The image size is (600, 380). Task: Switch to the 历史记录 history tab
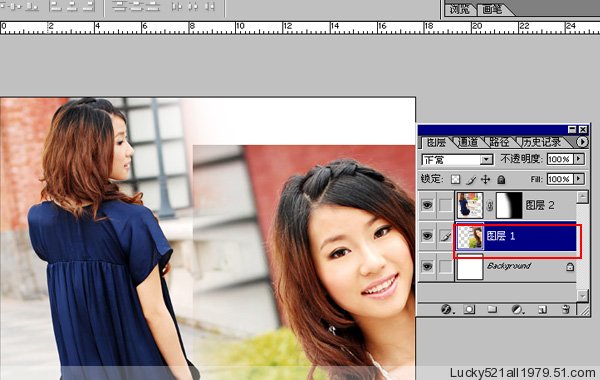(x=541, y=142)
